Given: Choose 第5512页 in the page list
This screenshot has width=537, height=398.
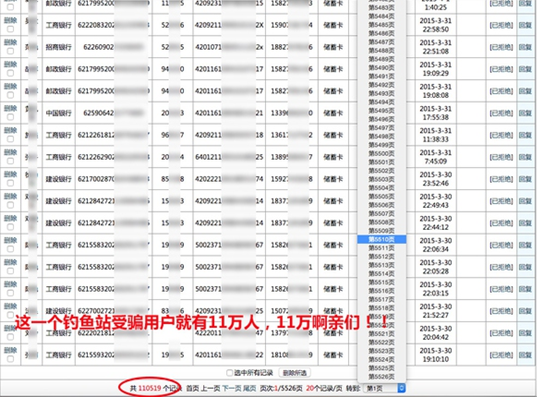Looking at the screenshot, I should (x=382, y=257).
